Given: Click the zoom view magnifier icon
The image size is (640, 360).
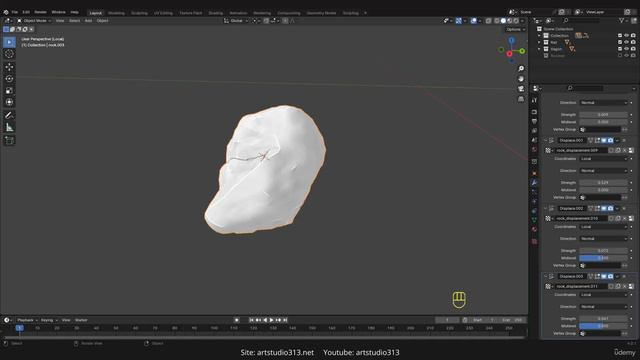Looking at the screenshot, I should 521,69.
